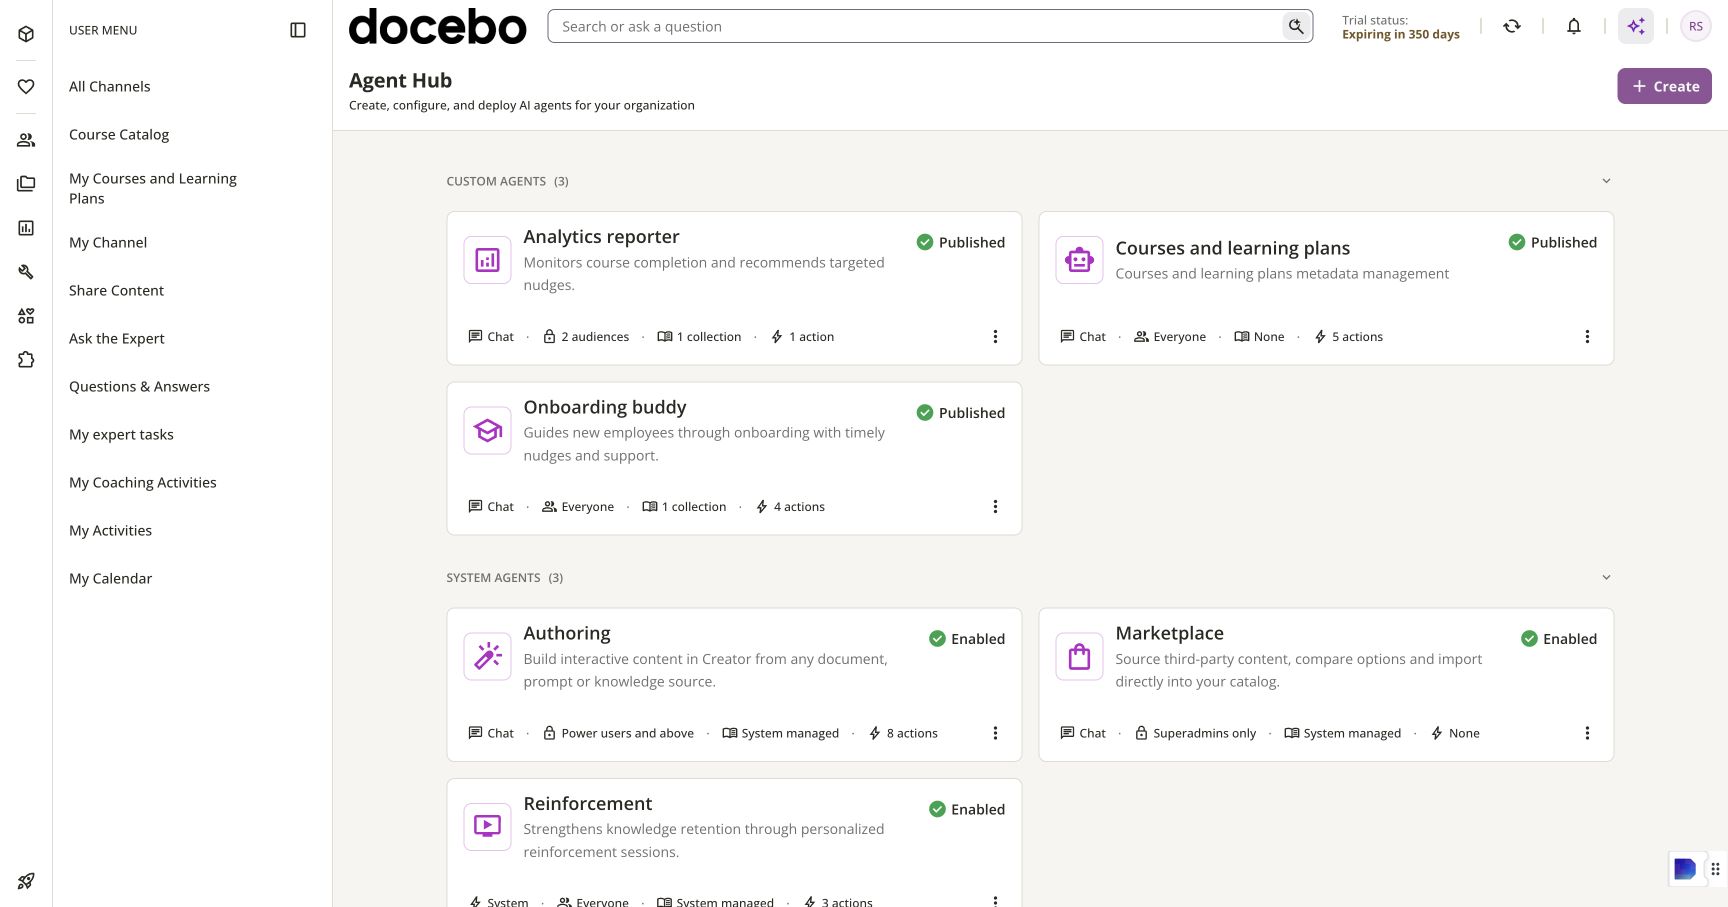Click the Reinforcement play screen icon
This screenshot has height=907, width=1728.
point(488,827)
